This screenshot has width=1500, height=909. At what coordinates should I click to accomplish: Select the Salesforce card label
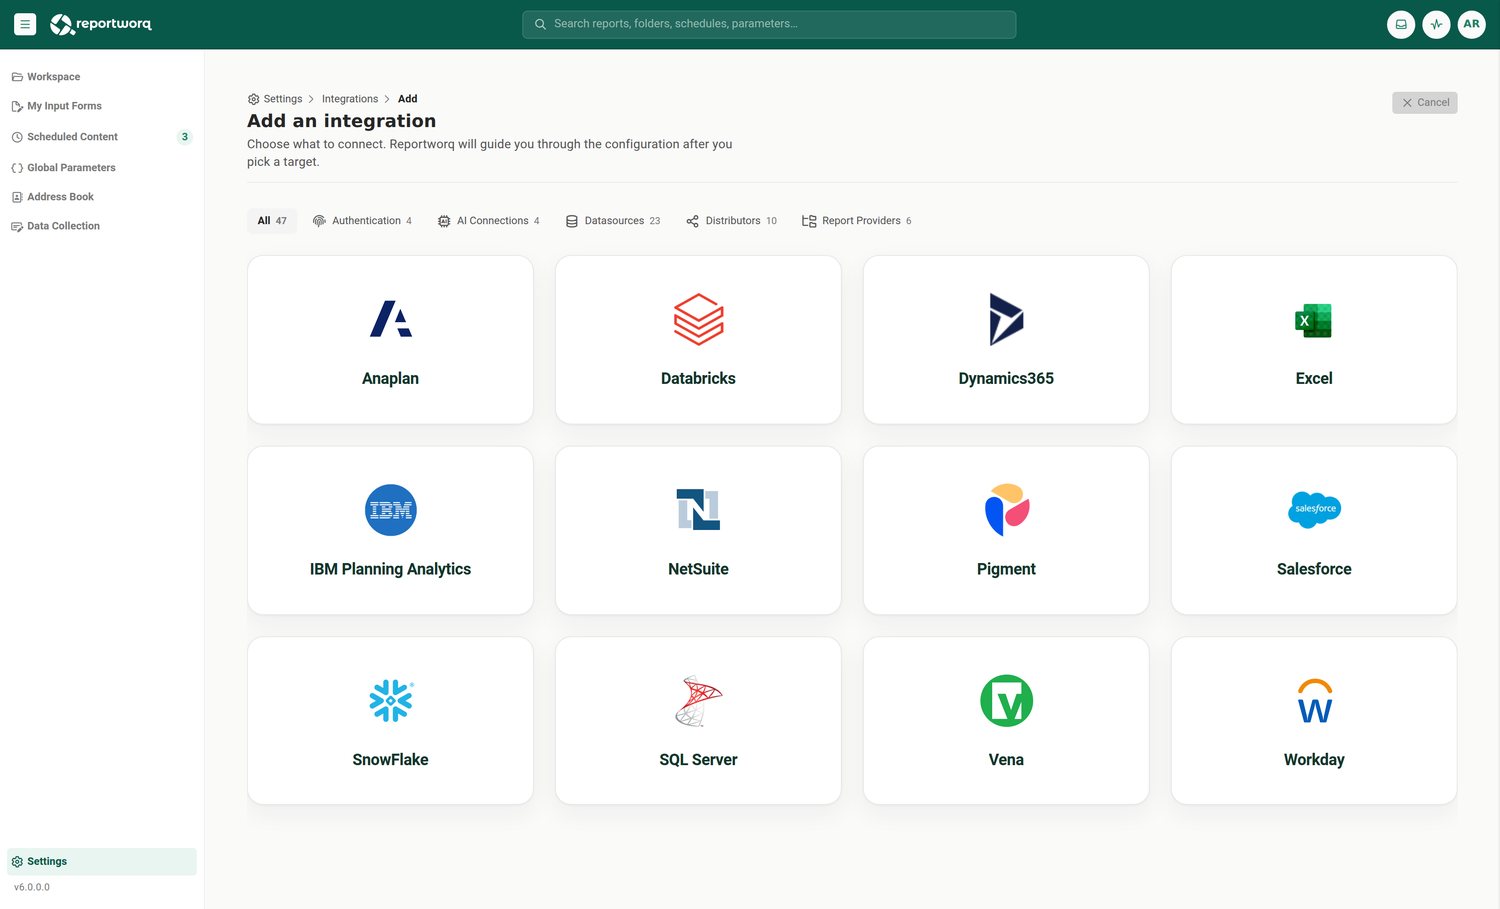pyautogui.click(x=1314, y=569)
